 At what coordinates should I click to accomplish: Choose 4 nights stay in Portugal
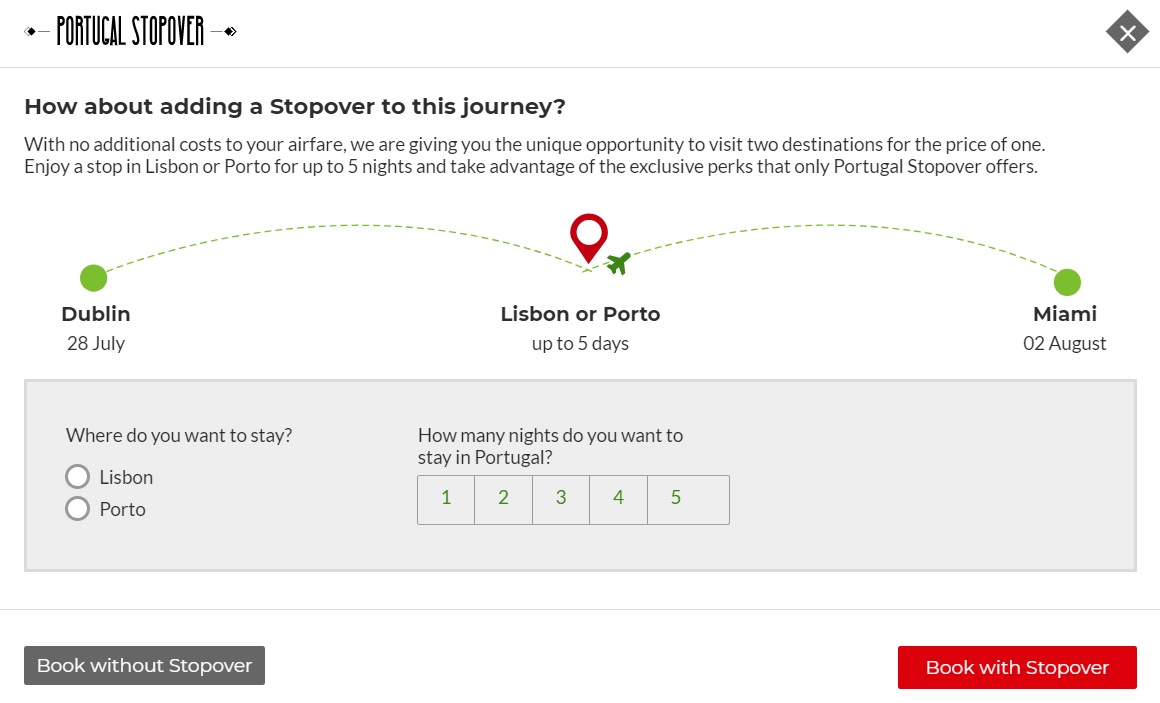click(618, 498)
